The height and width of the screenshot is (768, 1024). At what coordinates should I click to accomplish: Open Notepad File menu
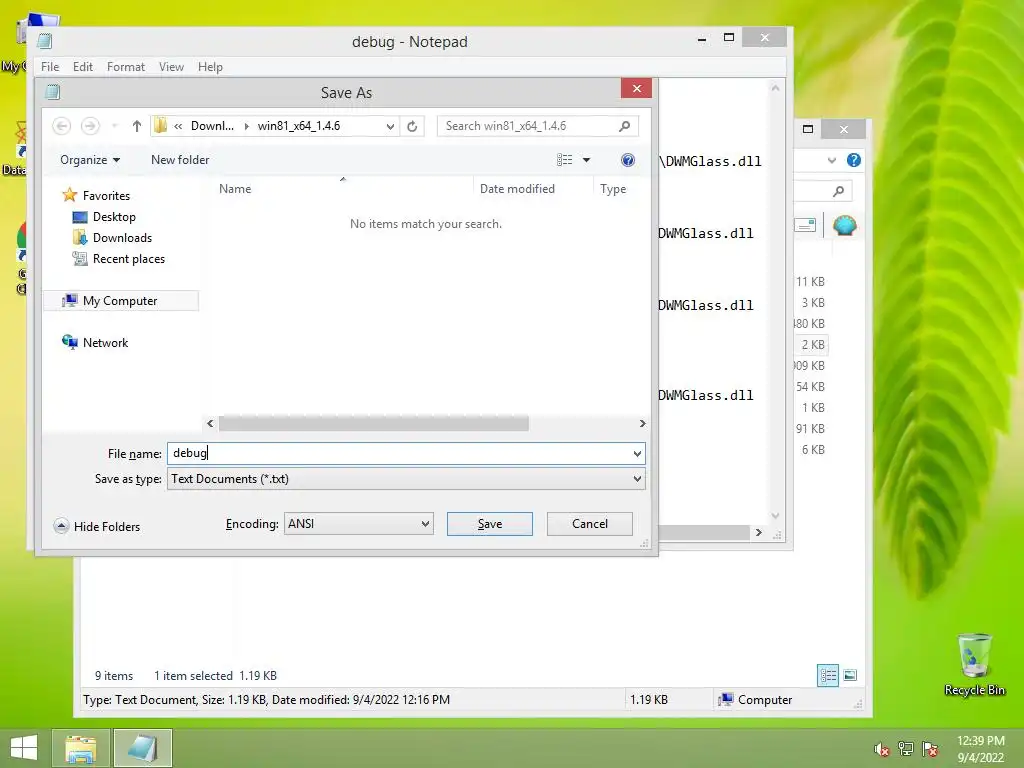pos(50,67)
